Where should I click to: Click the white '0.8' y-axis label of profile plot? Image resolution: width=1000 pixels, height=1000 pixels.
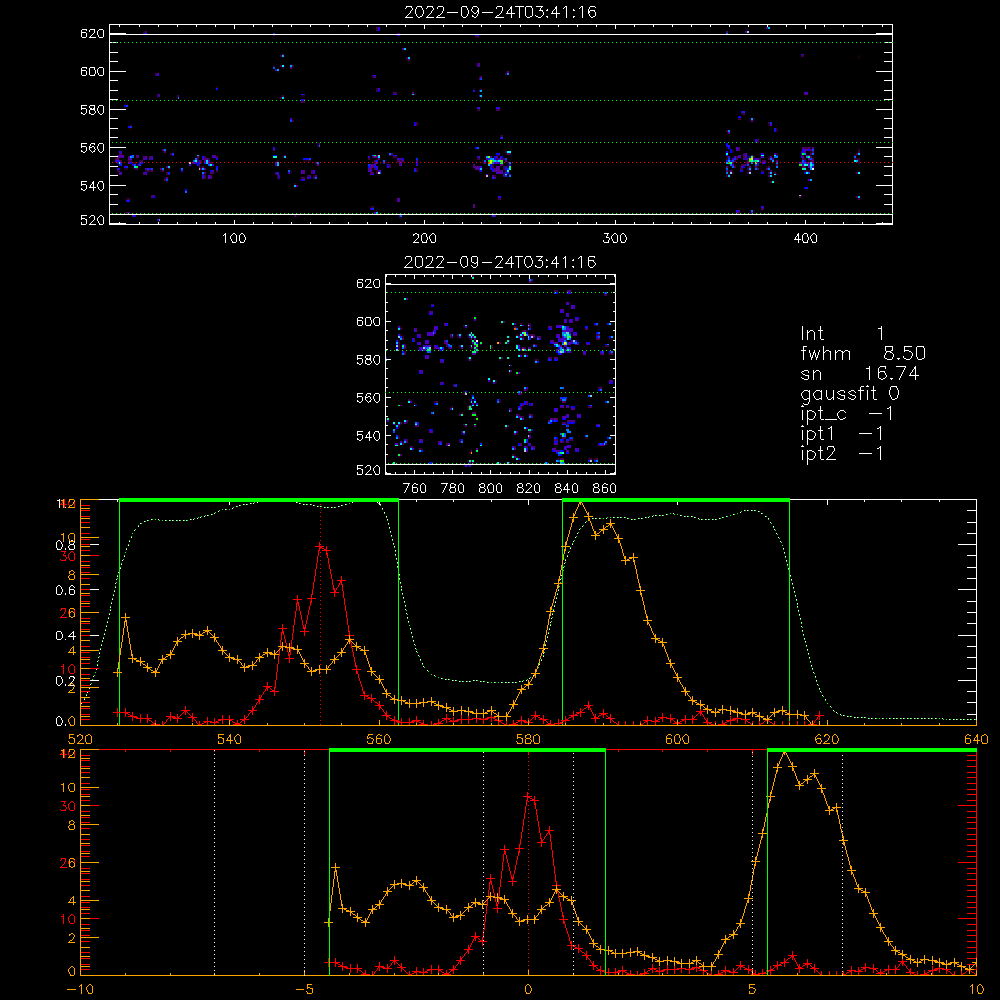pos(66,545)
